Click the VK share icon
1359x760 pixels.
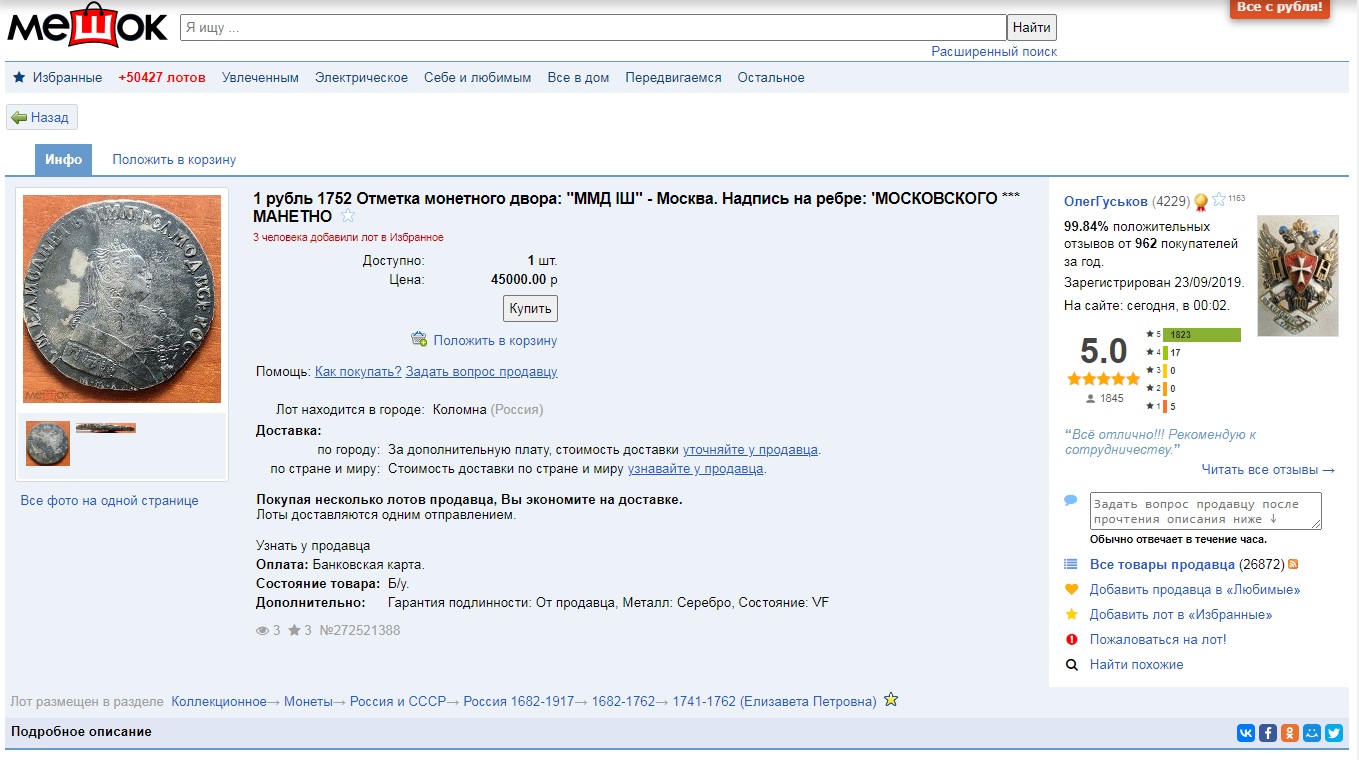coord(1246,733)
